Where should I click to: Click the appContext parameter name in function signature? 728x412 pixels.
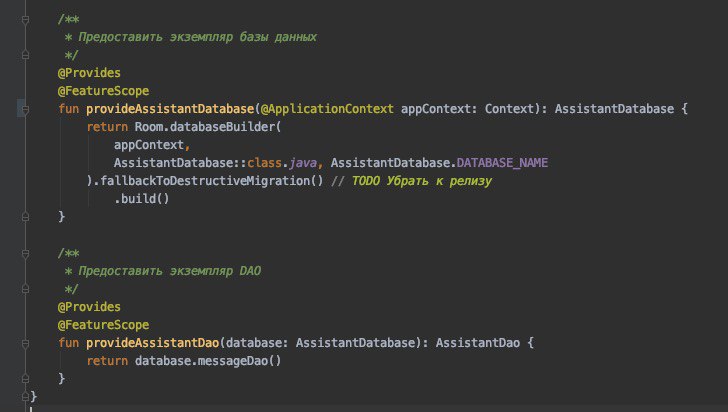tap(436, 109)
